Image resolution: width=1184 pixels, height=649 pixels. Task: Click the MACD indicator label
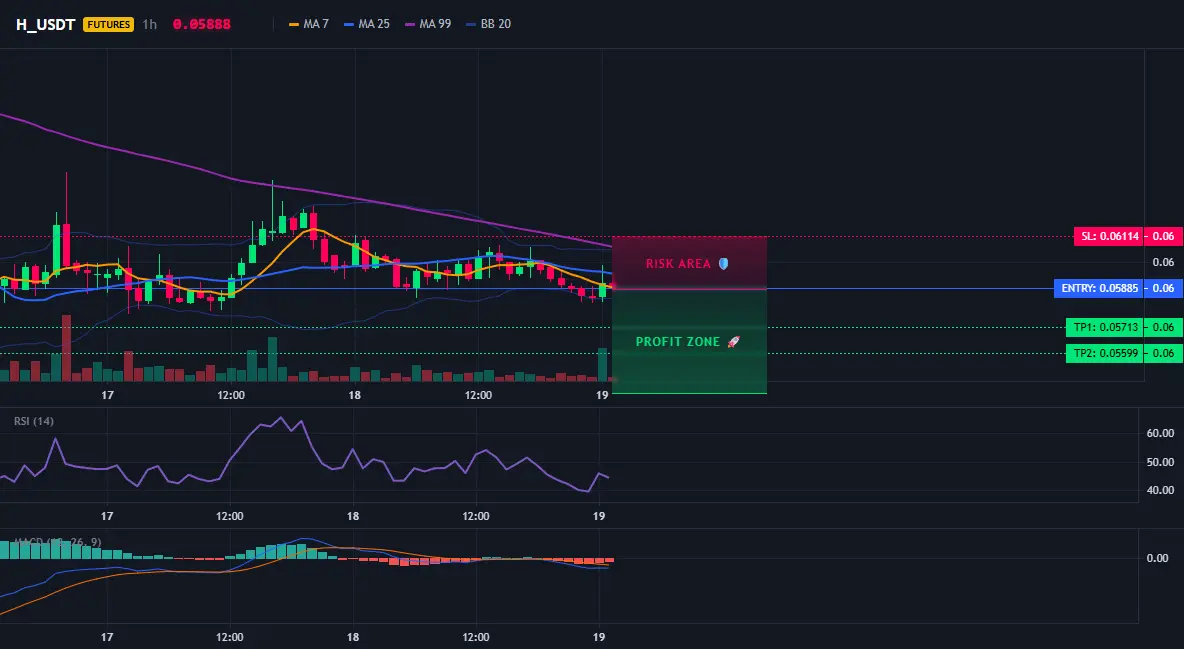pyautogui.click(x=57, y=542)
